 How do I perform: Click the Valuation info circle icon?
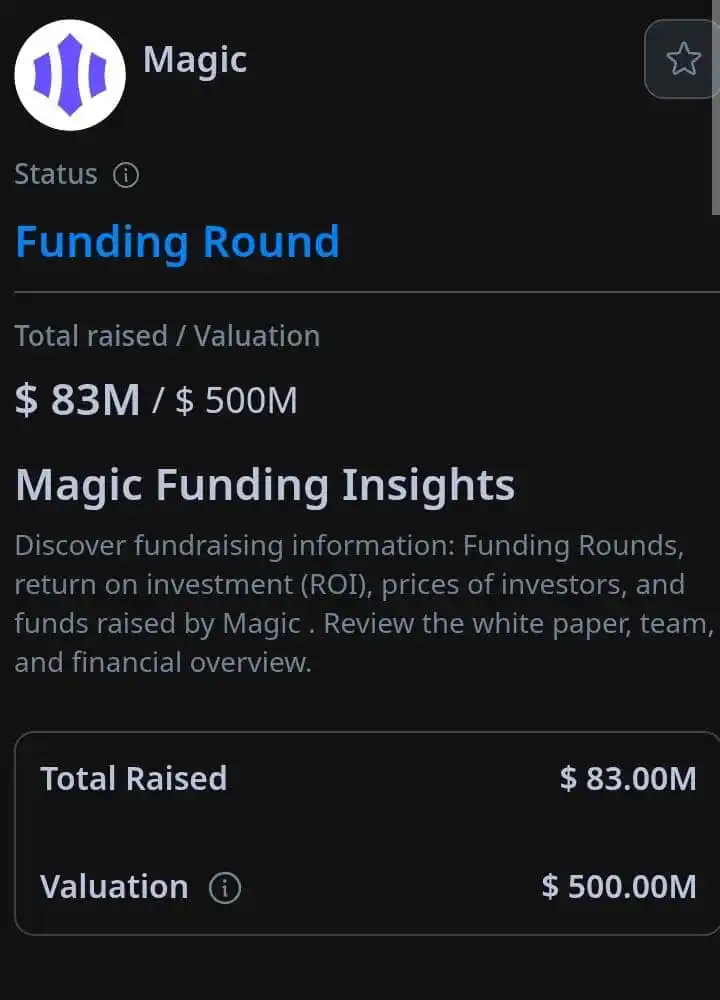(225, 888)
